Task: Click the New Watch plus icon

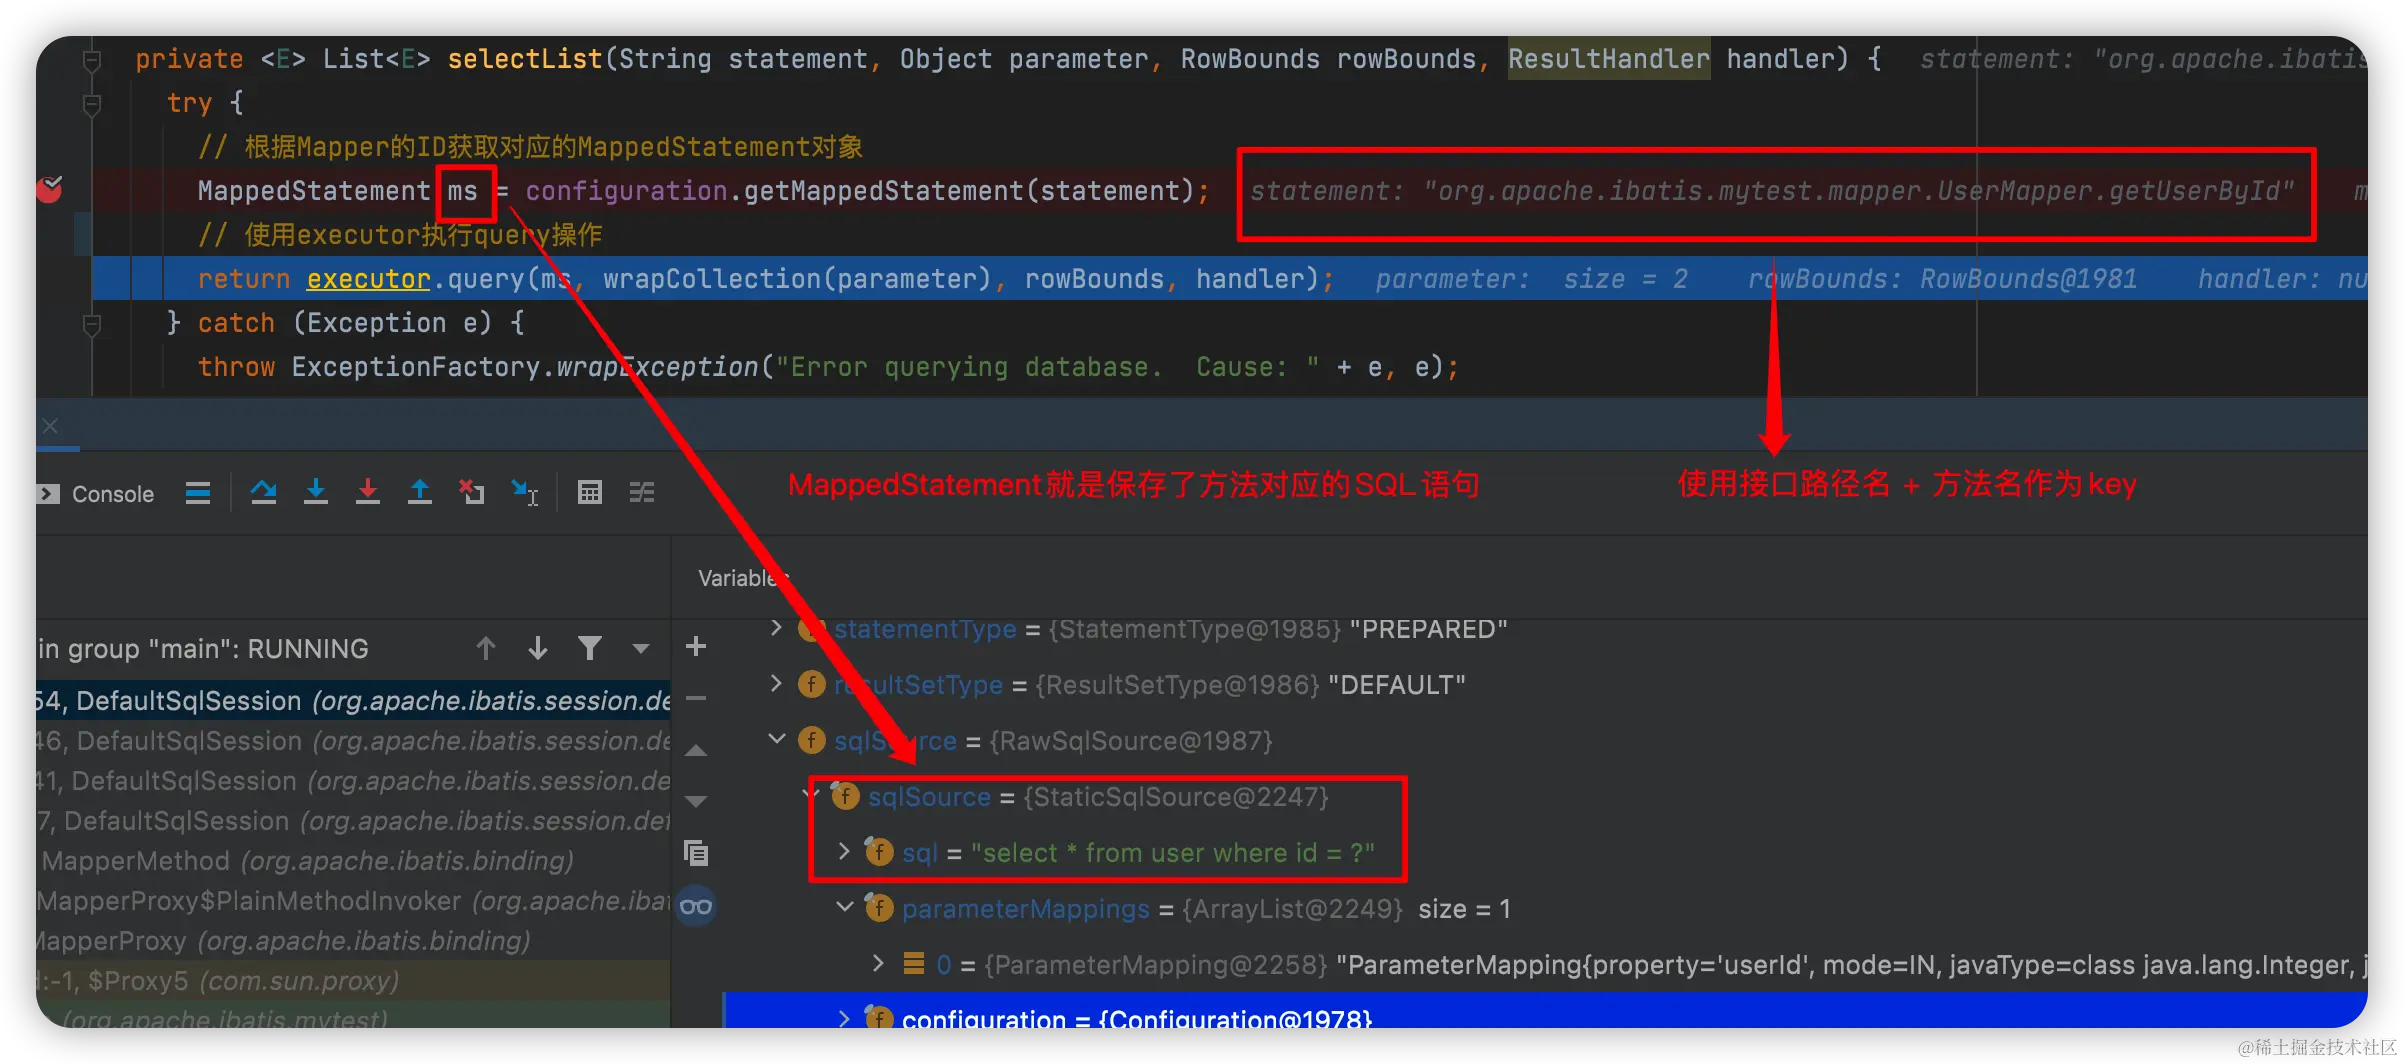Action: click(696, 647)
